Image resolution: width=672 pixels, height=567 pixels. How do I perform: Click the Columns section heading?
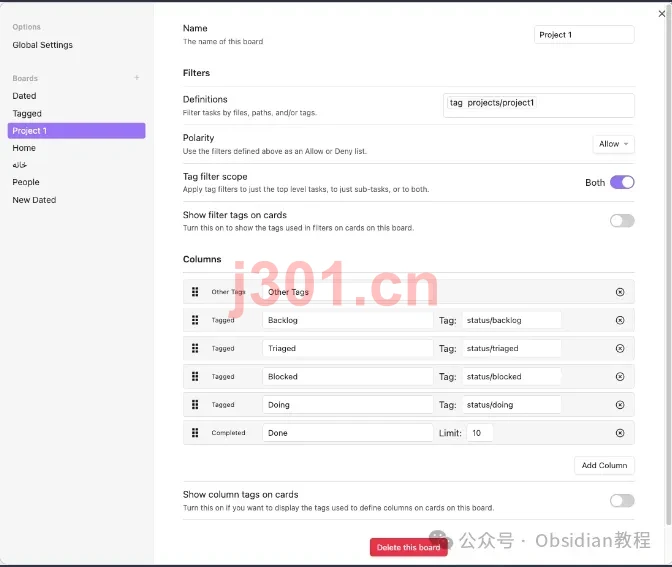coord(202,259)
